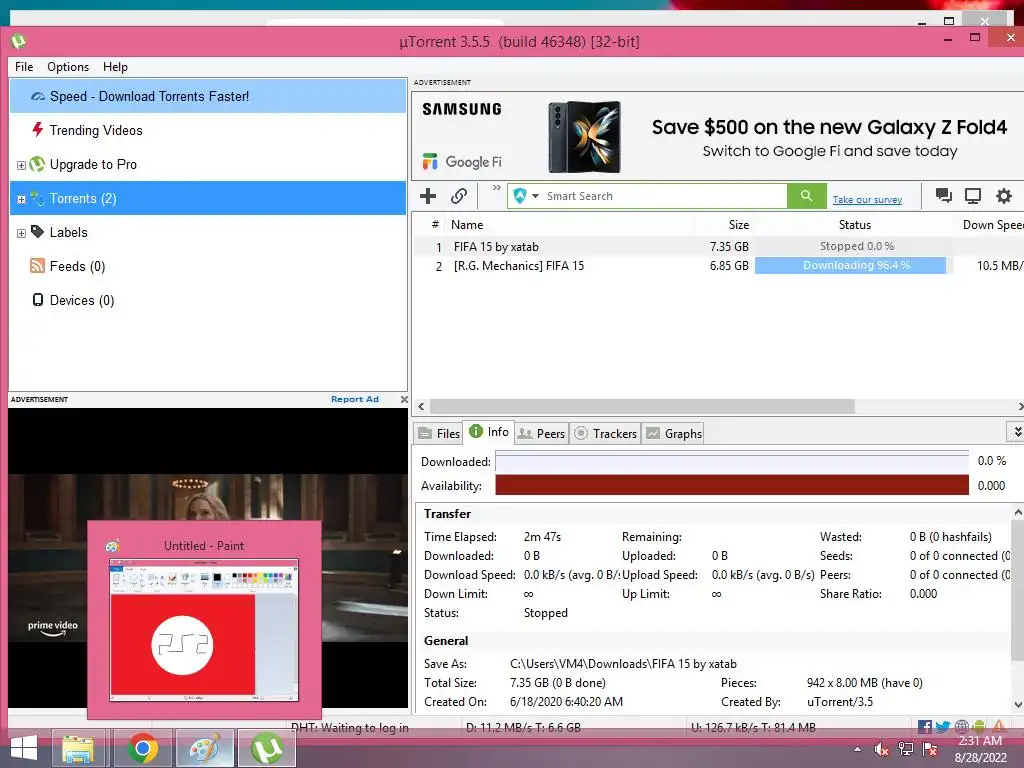Click the warning triangle in status bar
Viewport: 1024px width, 768px height.
(x=999, y=726)
